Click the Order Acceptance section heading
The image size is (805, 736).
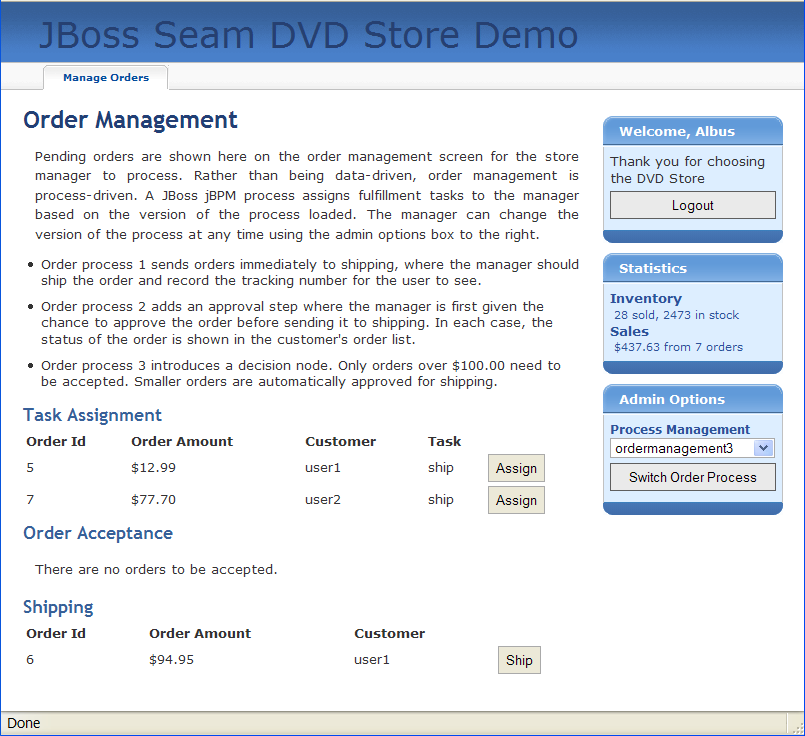98,533
